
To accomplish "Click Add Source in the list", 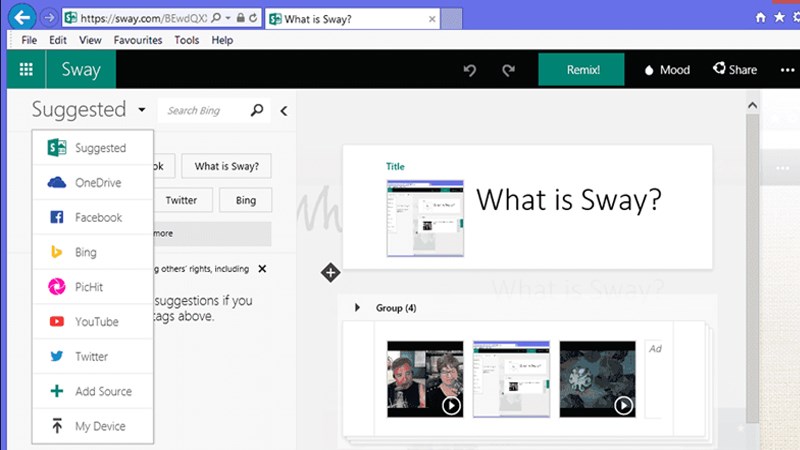I will click(x=93, y=391).
